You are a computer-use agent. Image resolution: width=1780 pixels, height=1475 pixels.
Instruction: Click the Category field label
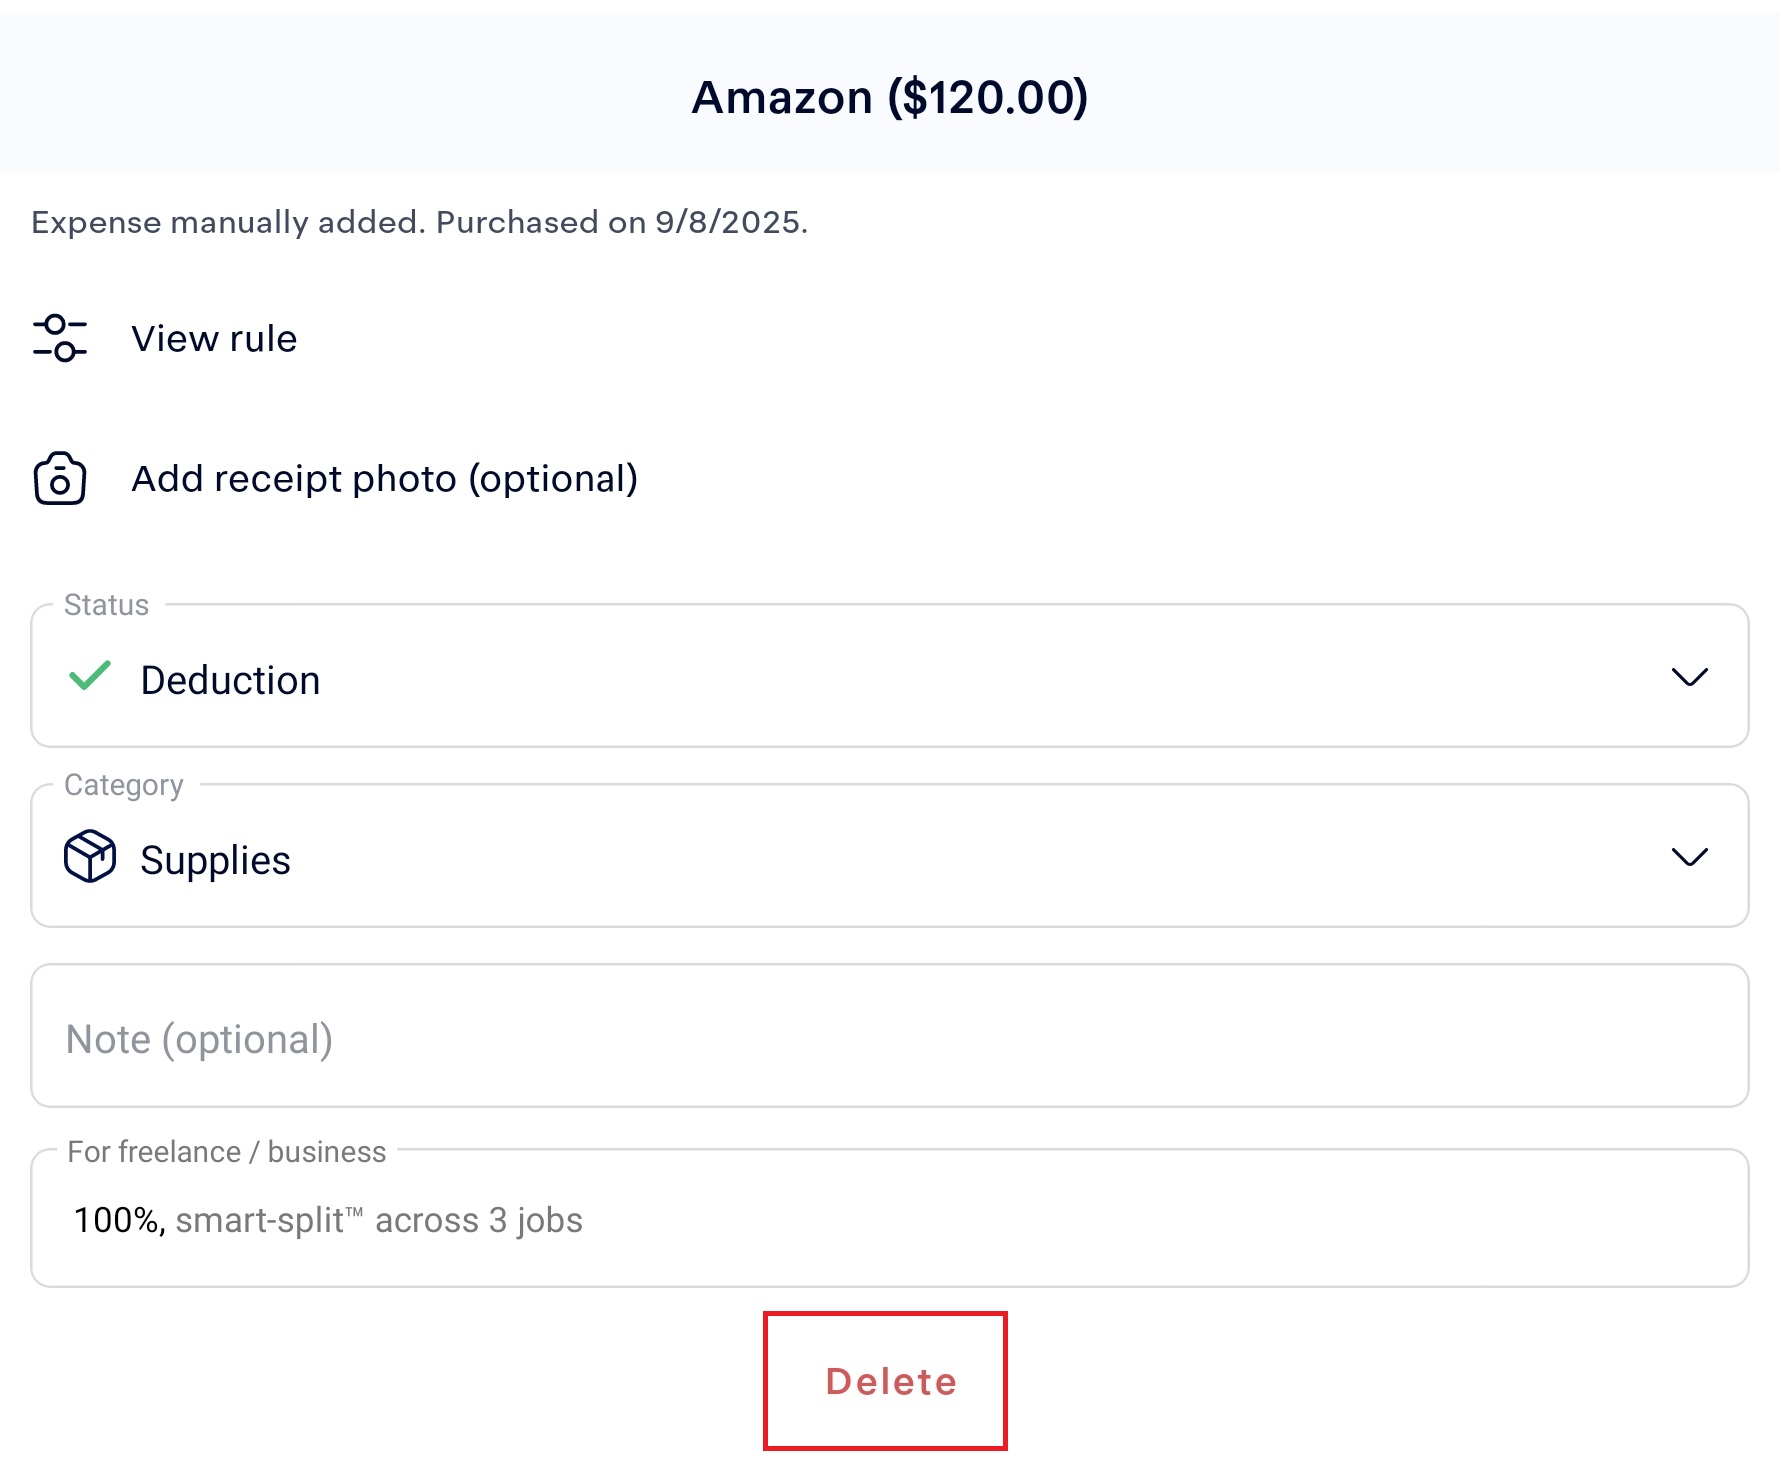124,785
